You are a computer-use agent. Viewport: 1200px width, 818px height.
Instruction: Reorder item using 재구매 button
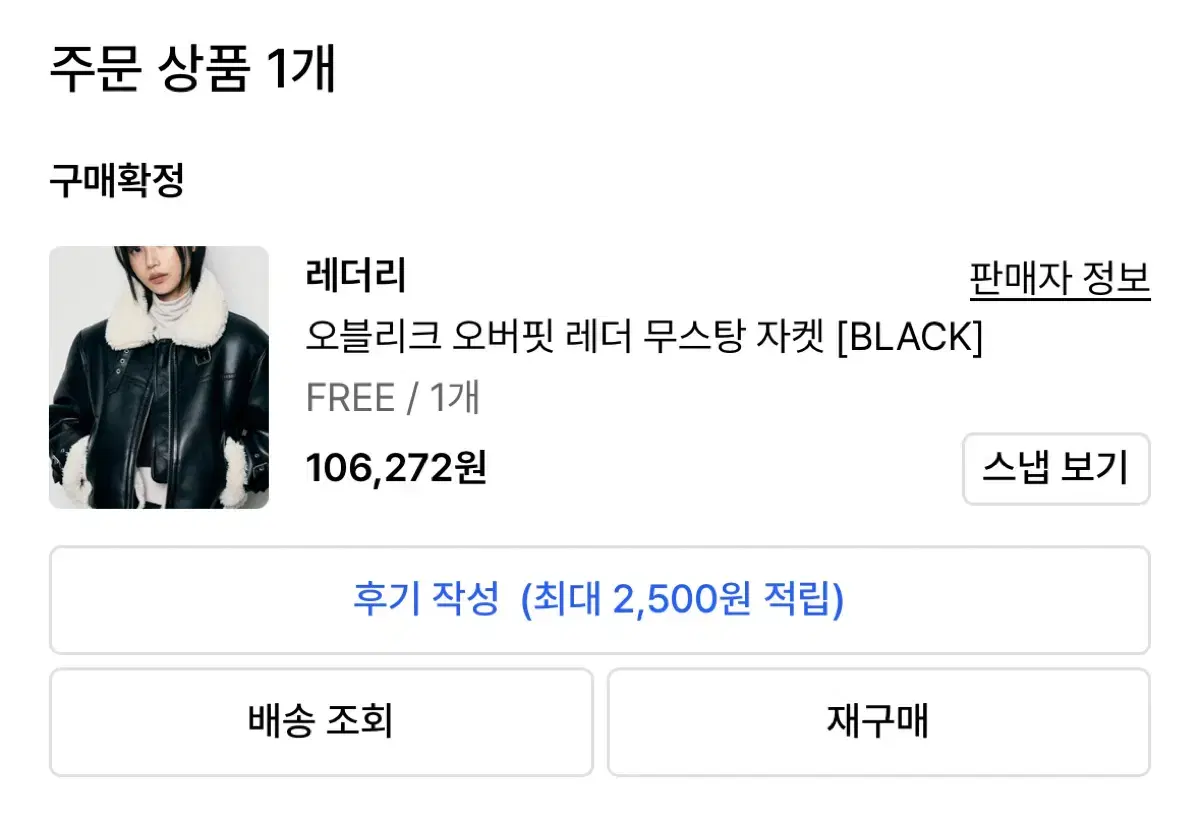(x=878, y=722)
